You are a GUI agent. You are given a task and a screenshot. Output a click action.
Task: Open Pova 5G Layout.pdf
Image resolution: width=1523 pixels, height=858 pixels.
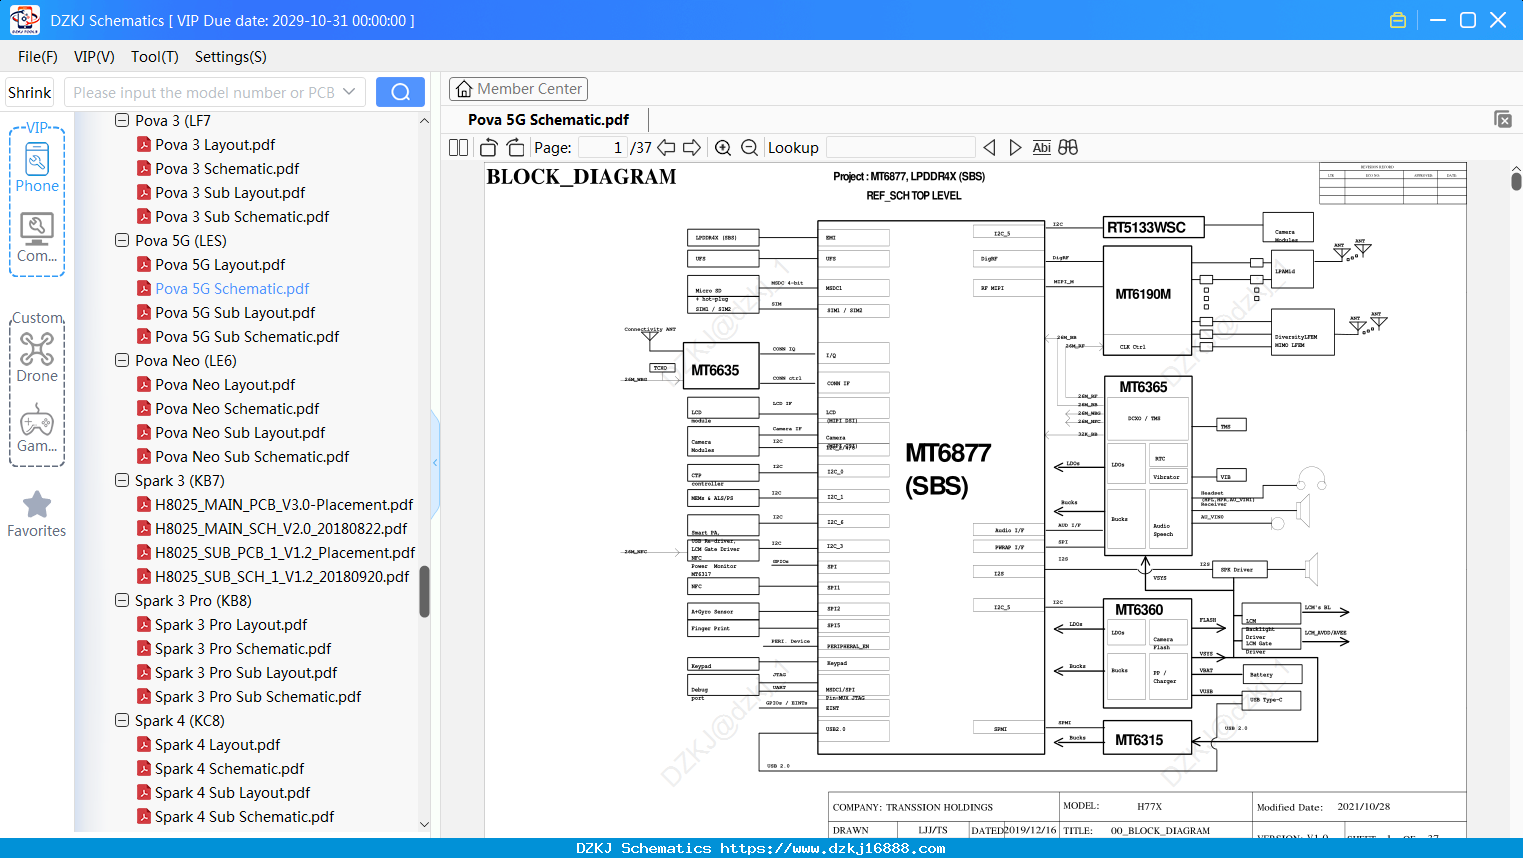click(220, 264)
